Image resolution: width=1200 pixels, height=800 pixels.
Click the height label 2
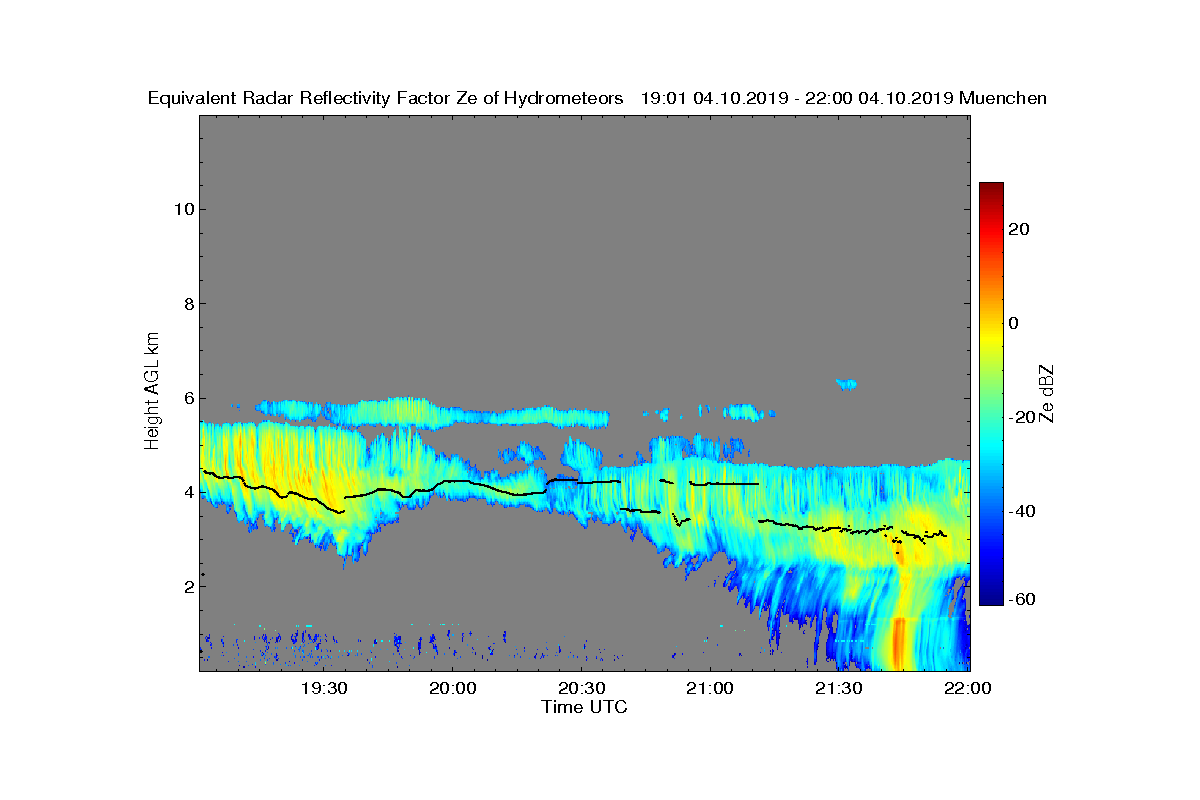pyautogui.click(x=187, y=586)
